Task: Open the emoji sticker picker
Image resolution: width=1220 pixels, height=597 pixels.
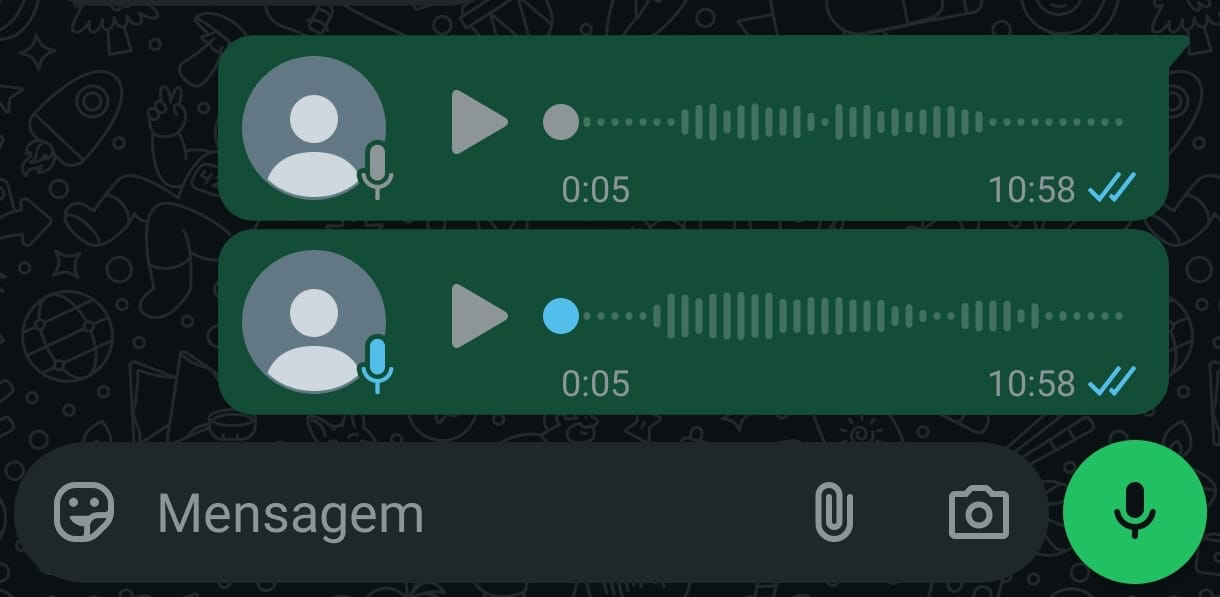Action: coord(84,512)
